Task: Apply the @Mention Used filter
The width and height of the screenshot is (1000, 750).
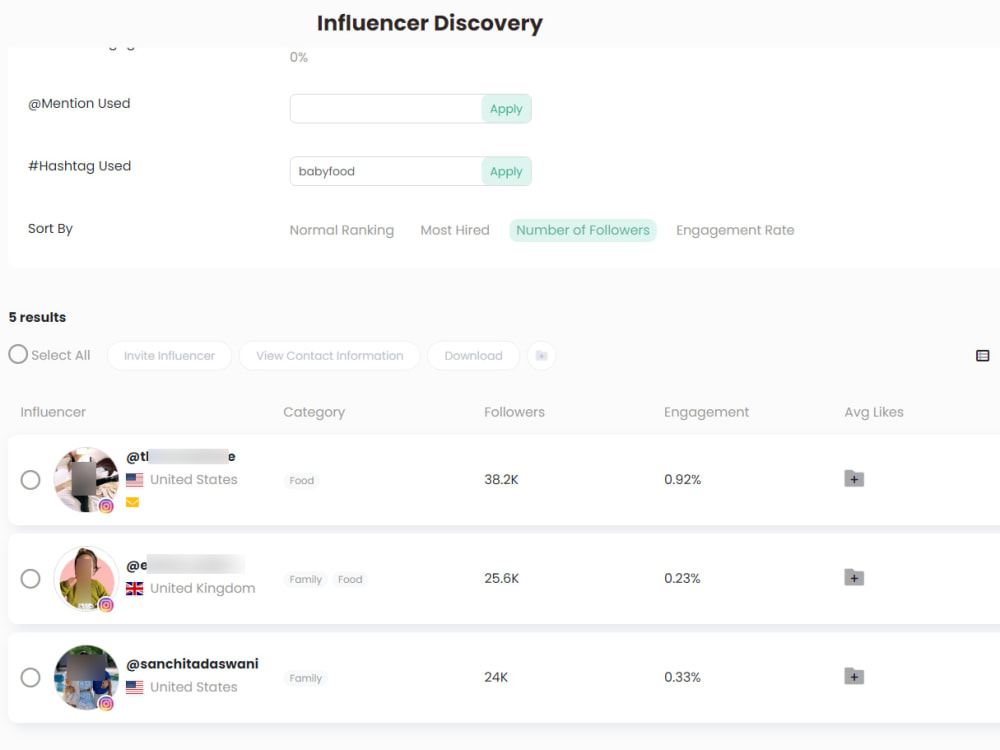Action: pos(506,109)
